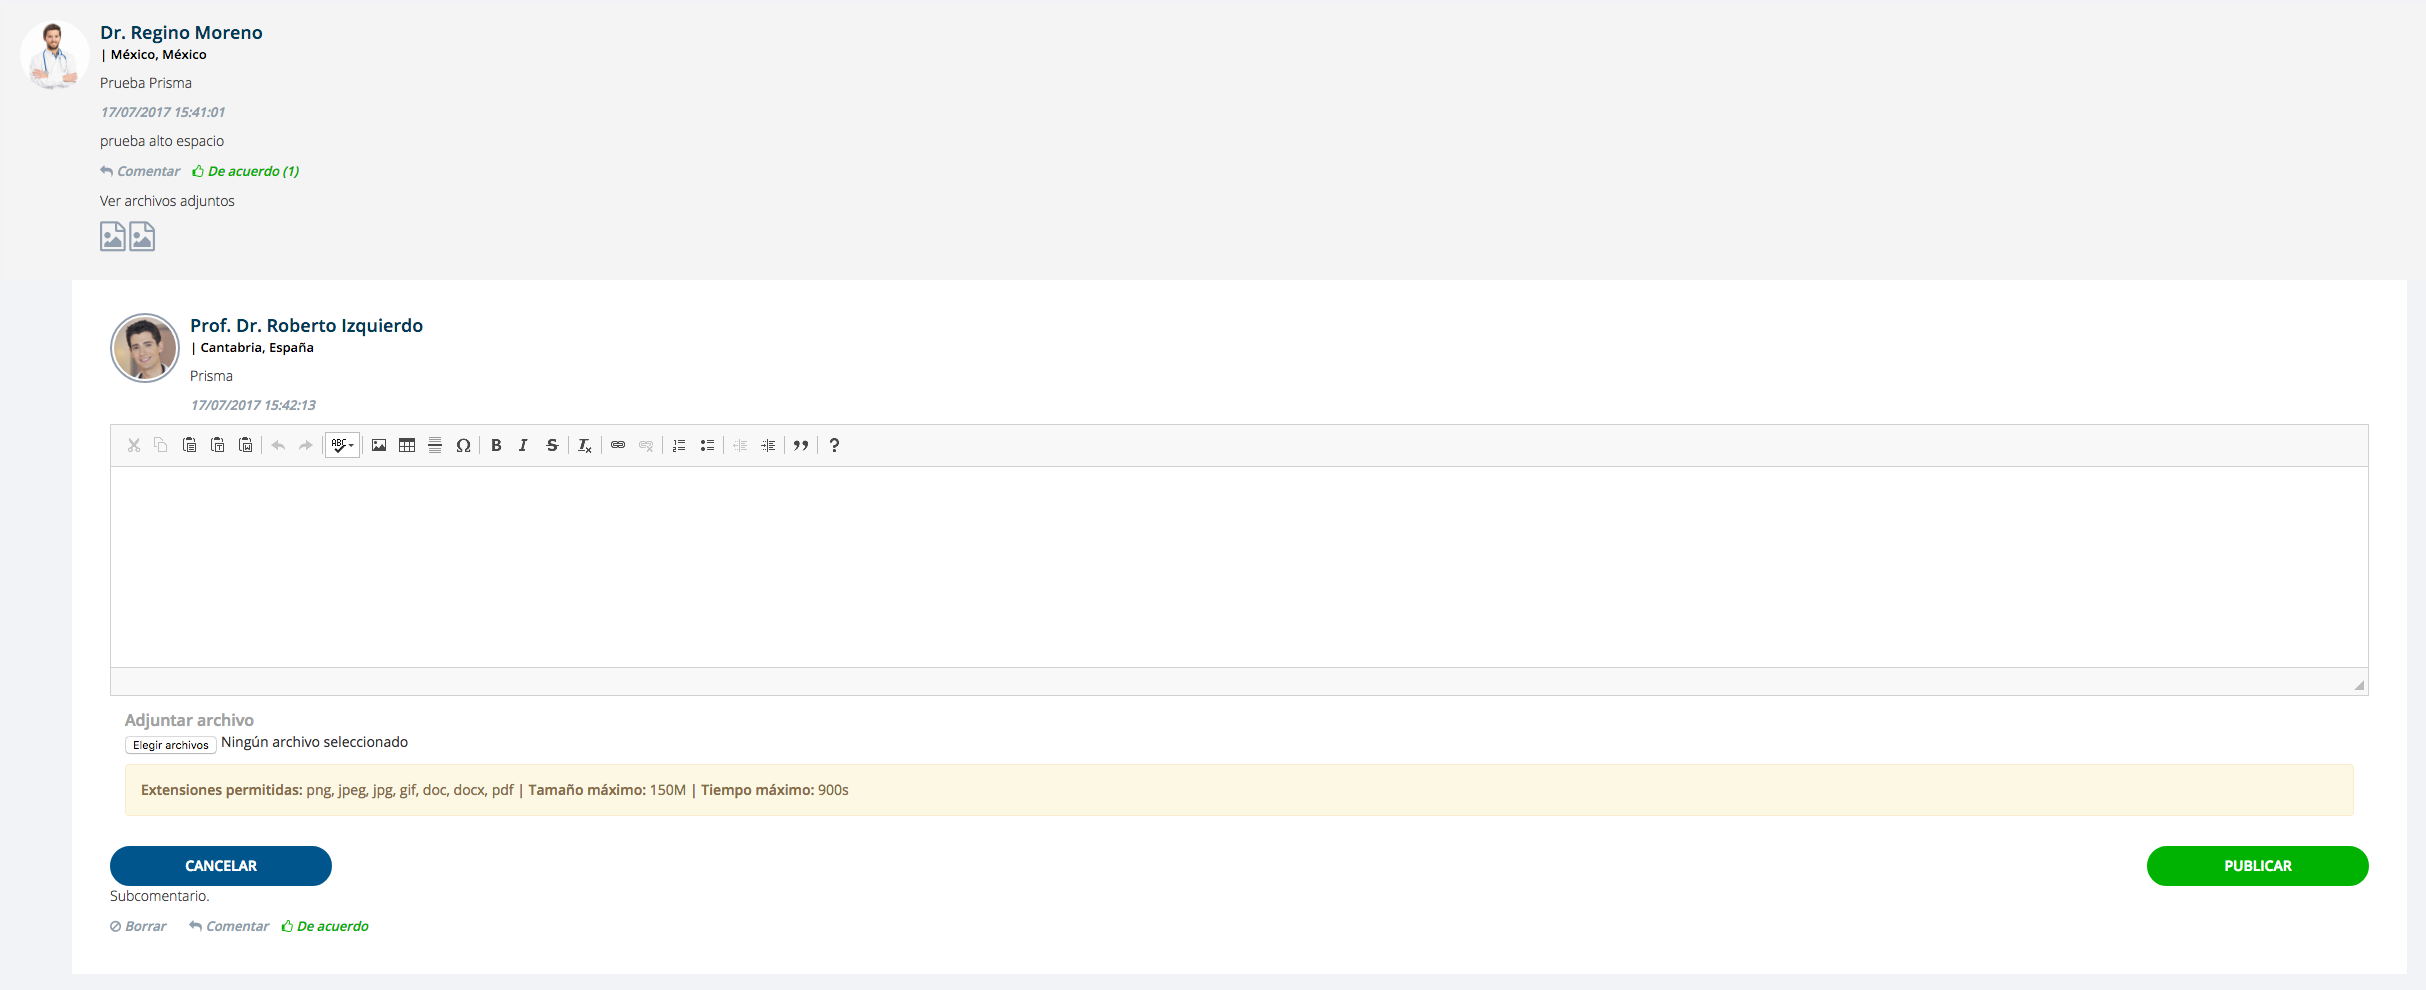This screenshot has height=990, width=2426.
Task: Toggle italic formatting
Action: (523, 446)
